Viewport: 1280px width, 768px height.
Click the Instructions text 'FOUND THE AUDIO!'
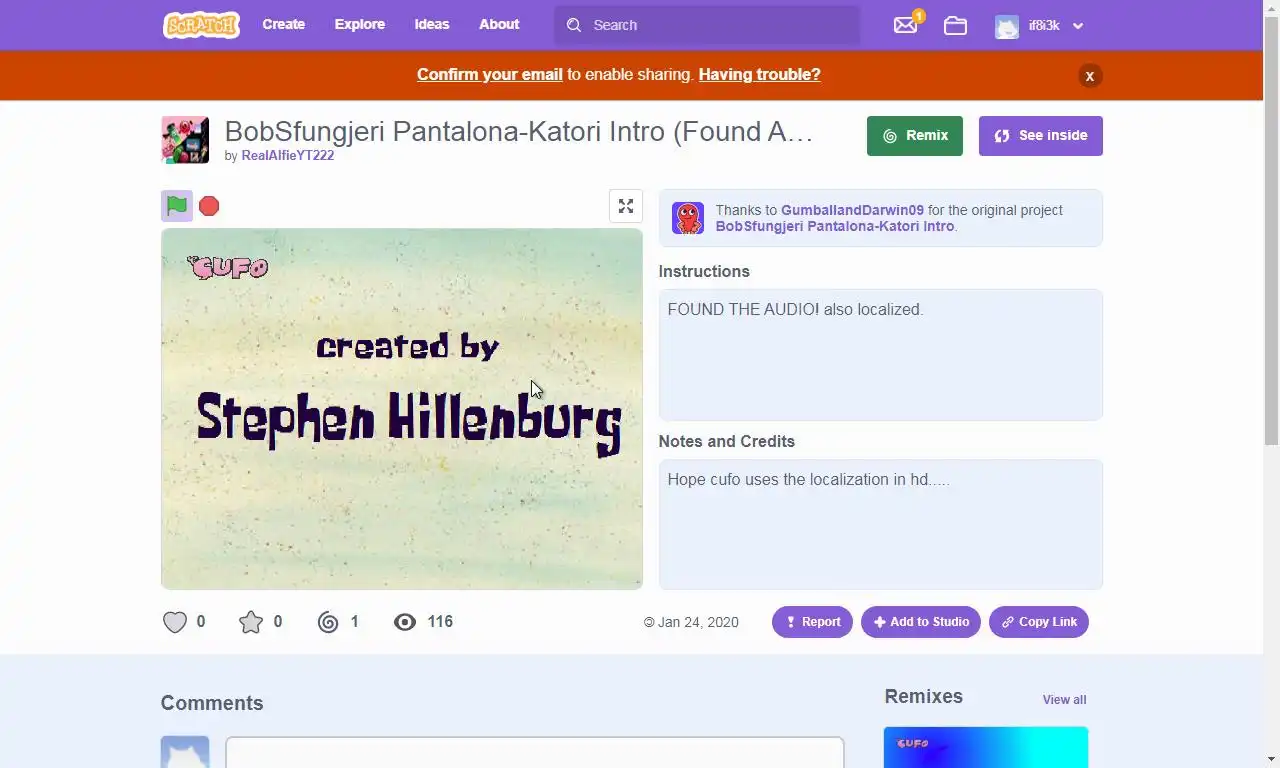point(743,310)
